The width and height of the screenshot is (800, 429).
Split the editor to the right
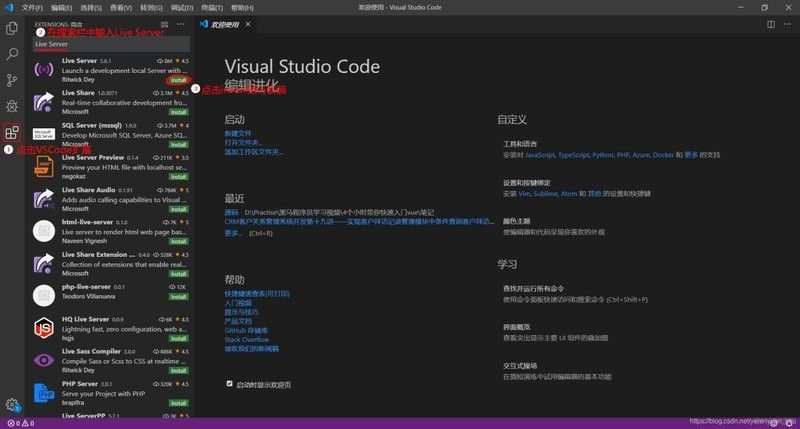pyautogui.click(x=771, y=24)
